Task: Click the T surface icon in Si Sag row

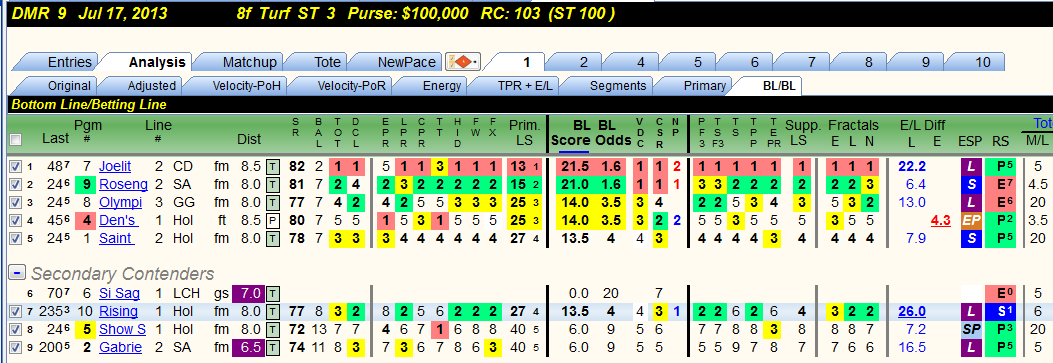Action: [273, 293]
